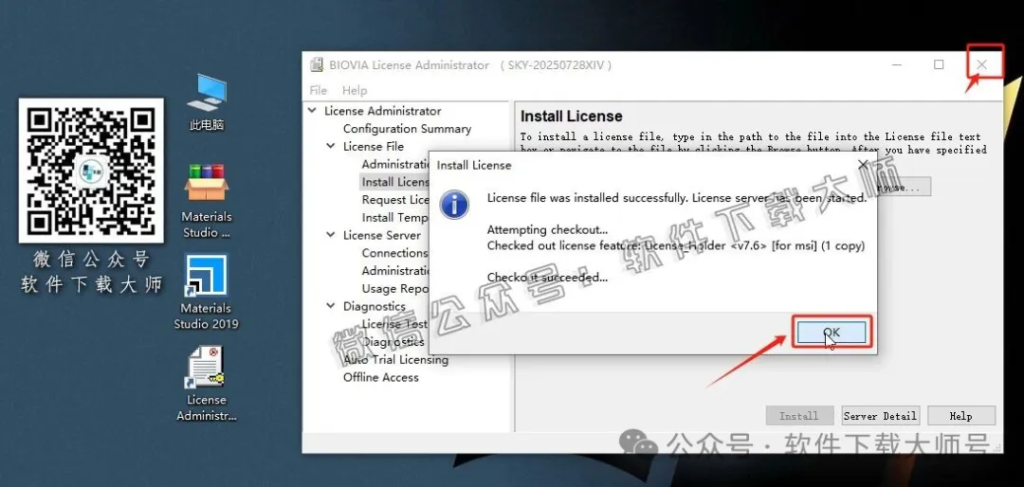Open the Help menu
The image size is (1024, 487).
coord(355,90)
